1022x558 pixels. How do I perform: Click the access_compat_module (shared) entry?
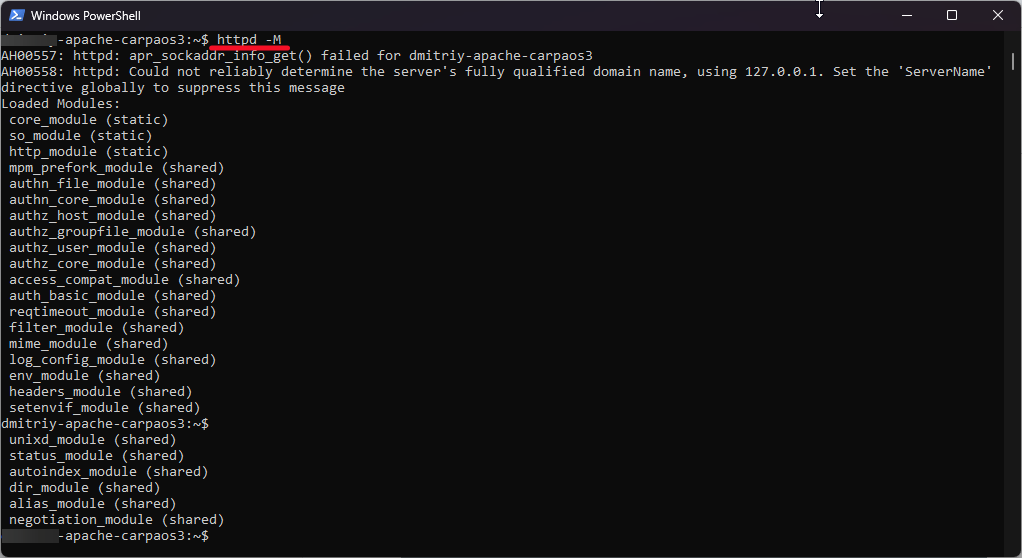(124, 280)
